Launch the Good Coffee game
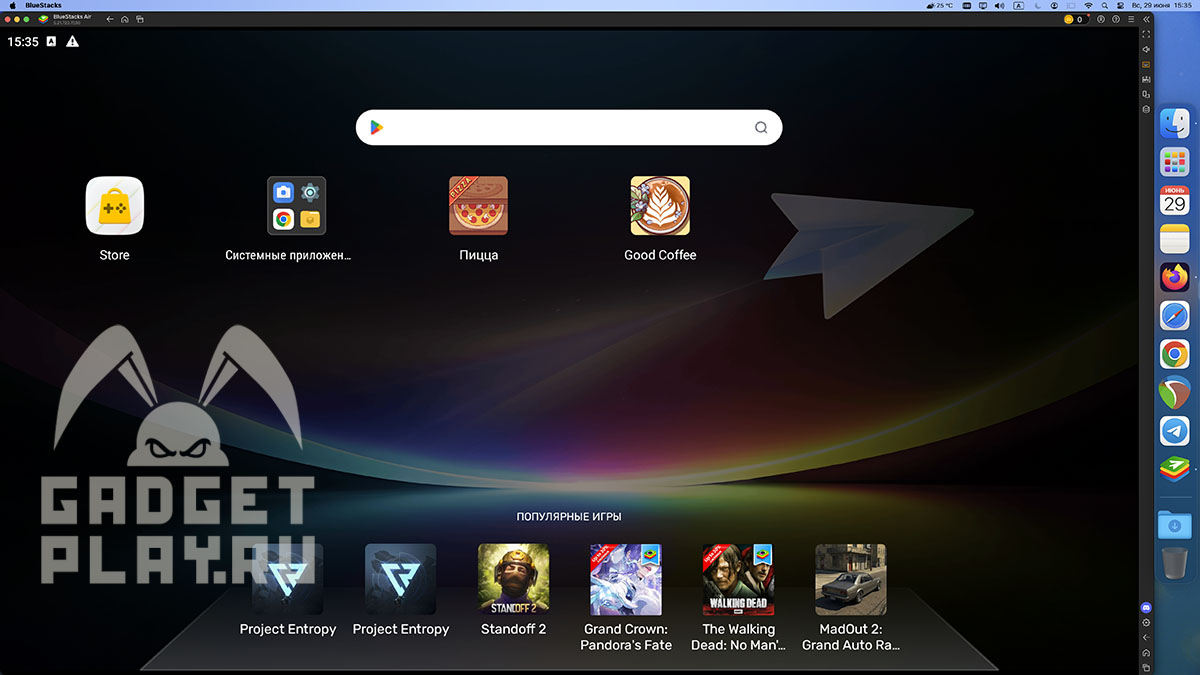 (660, 206)
